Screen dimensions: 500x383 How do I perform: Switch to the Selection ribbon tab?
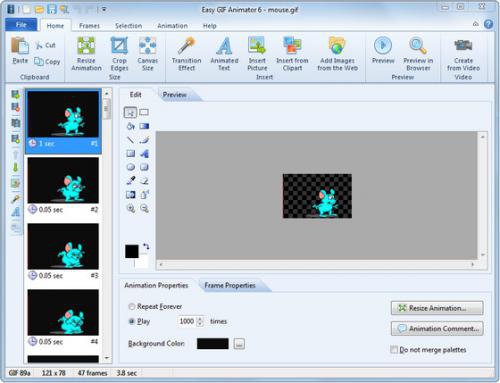click(129, 26)
